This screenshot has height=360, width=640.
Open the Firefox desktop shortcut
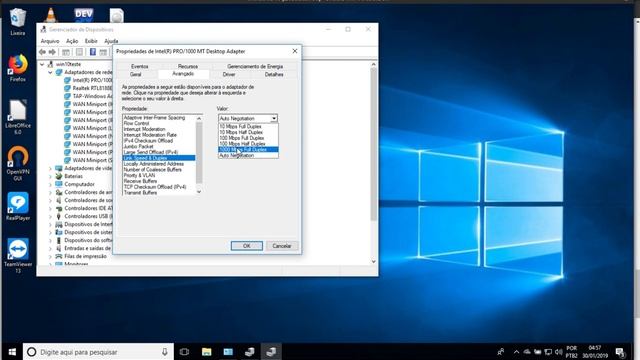coord(18,68)
